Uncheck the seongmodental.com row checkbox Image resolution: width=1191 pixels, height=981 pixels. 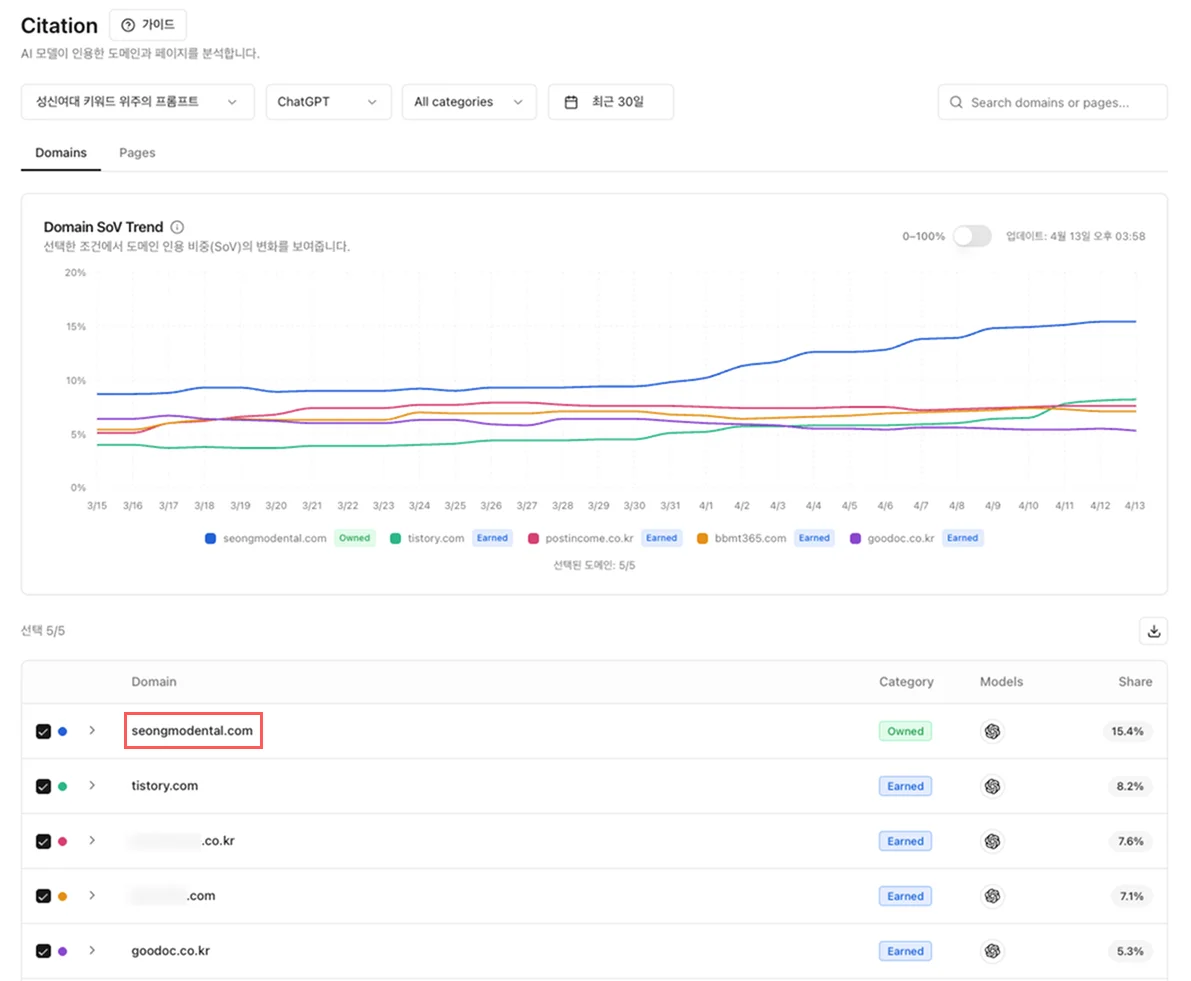coord(43,731)
